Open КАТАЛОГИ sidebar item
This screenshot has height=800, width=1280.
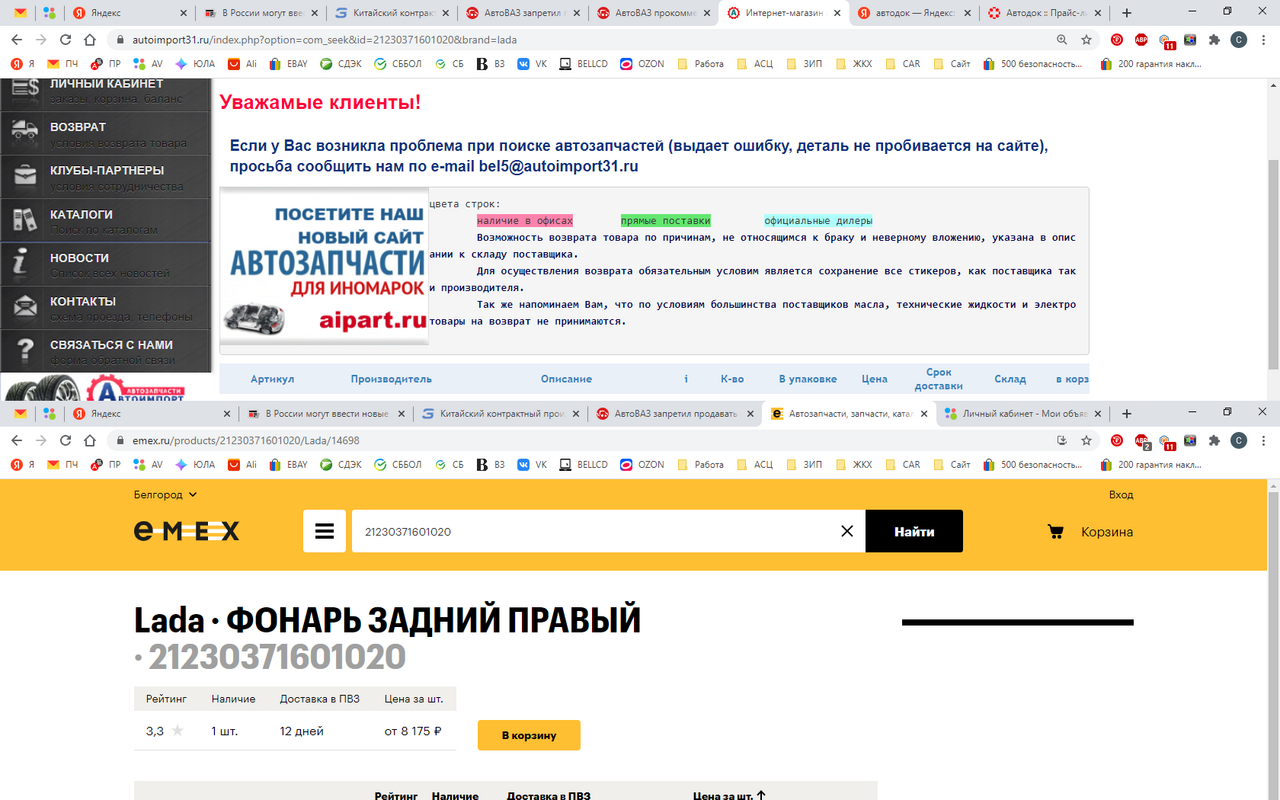105,221
